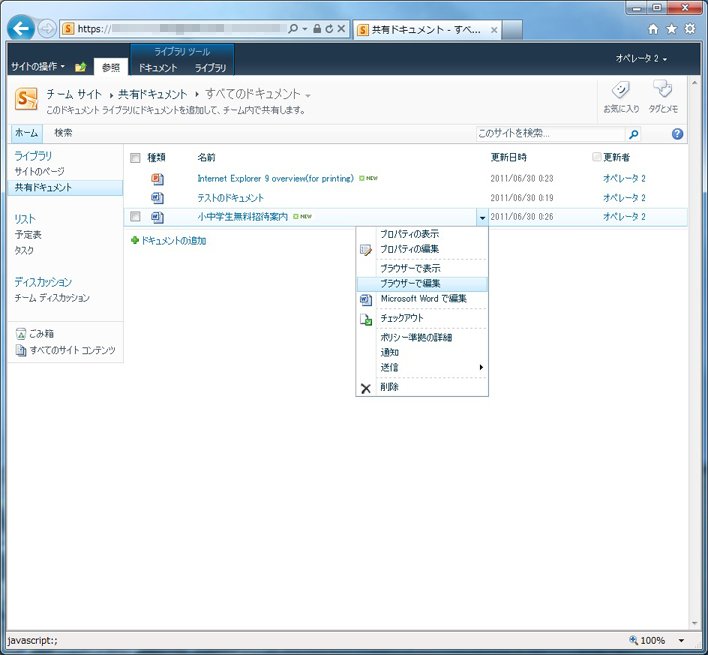The width and height of the screenshot is (708, 655).
Task: Click the green plus ドキュメントの追加 icon
Action: click(x=134, y=240)
